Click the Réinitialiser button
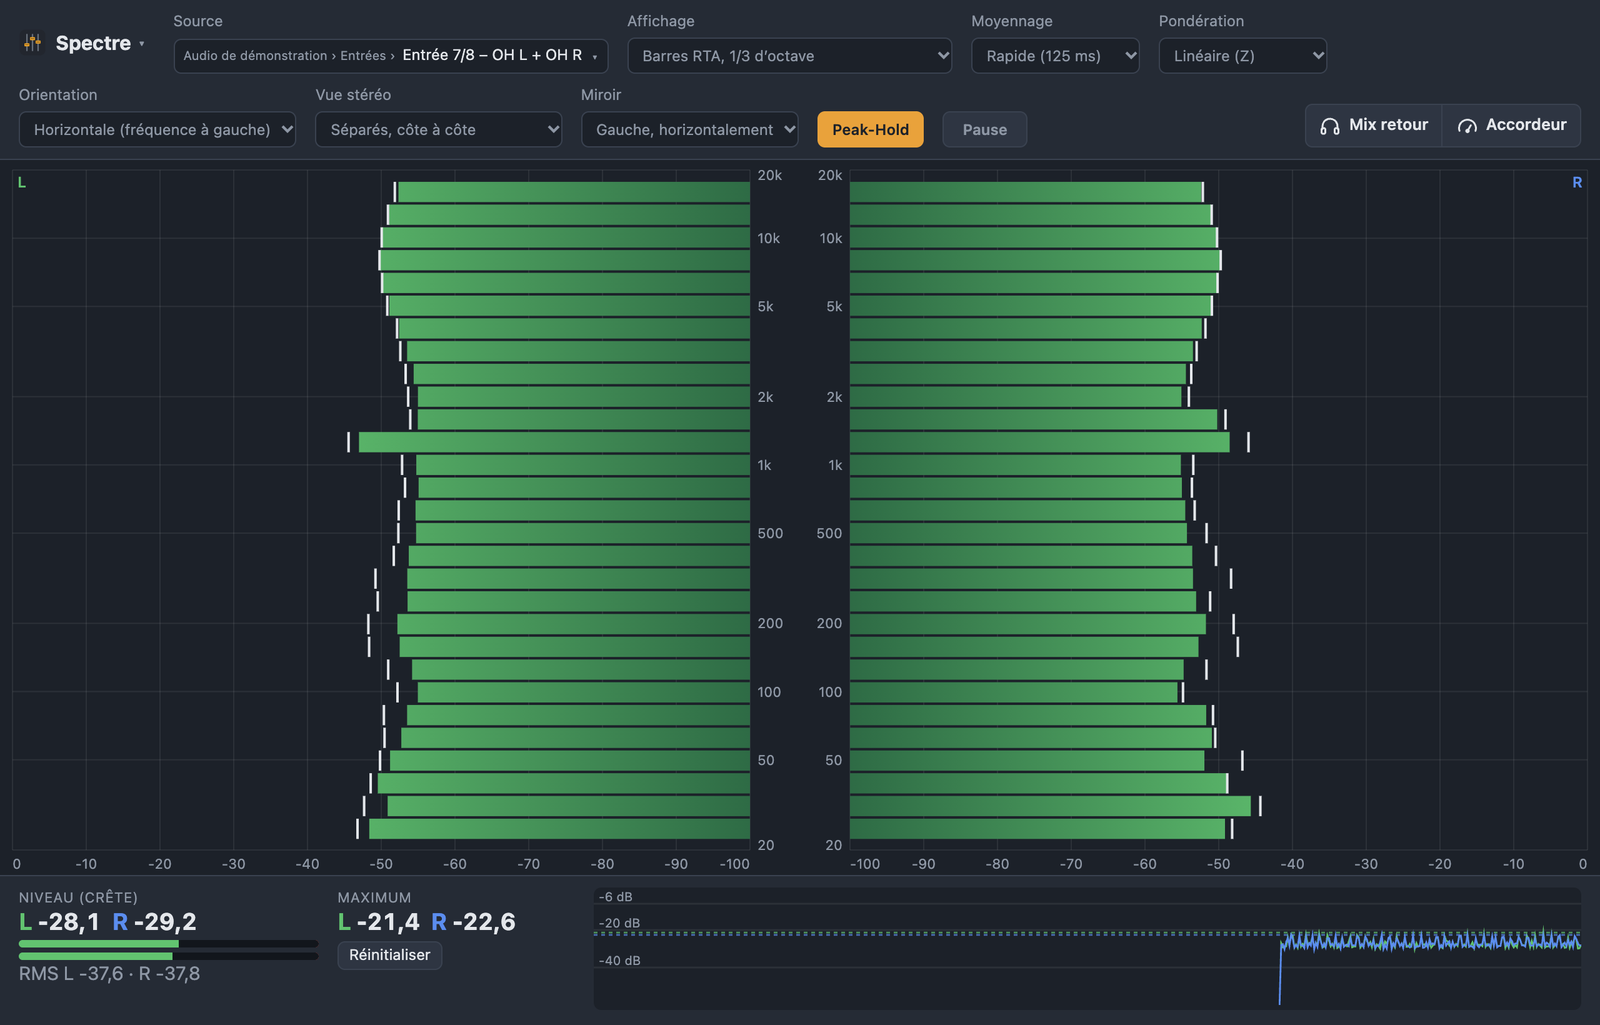Viewport: 1600px width, 1025px height. click(x=390, y=955)
